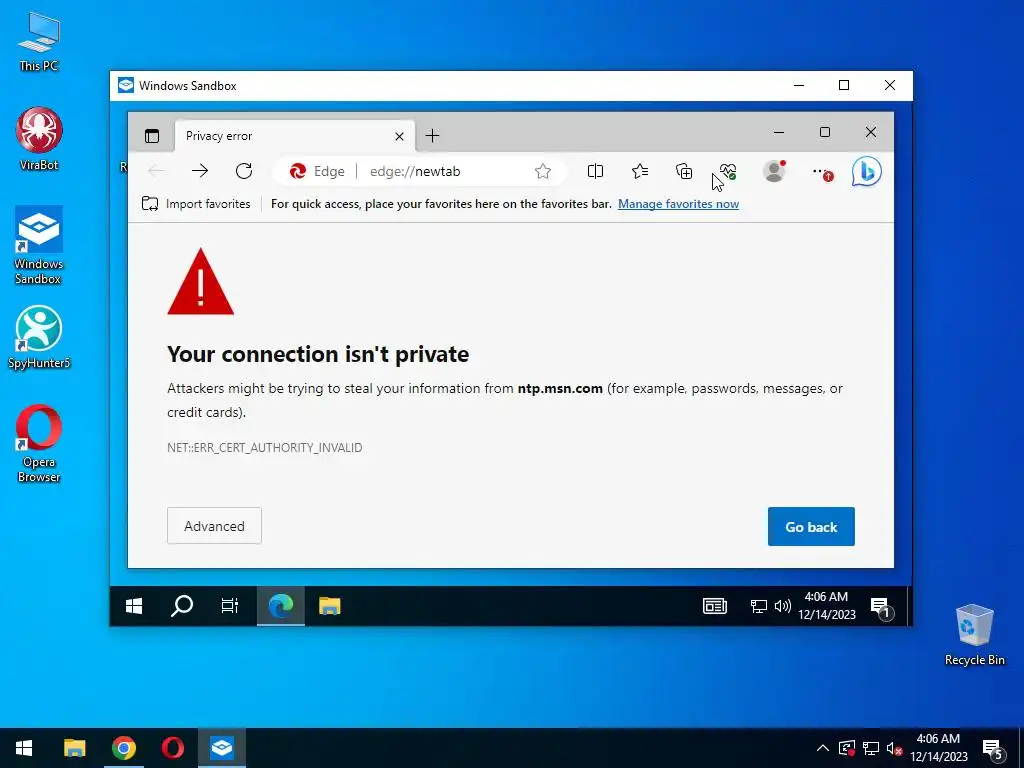Open Search in the Sandbox taskbar
This screenshot has width=1024, height=768.
(182, 606)
